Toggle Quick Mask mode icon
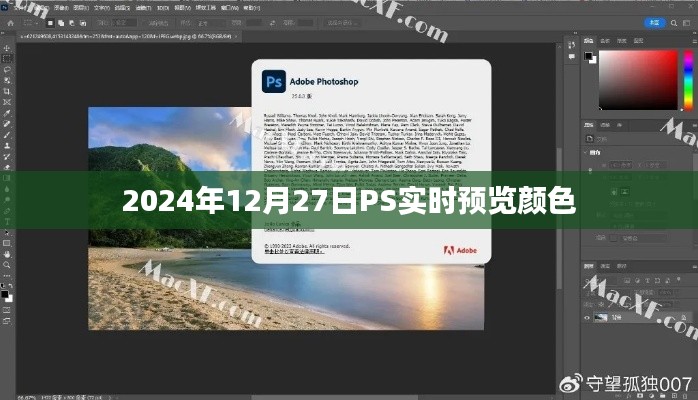This screenshot has height=400, width=698. pyautogui.click(x=7, y=310)
